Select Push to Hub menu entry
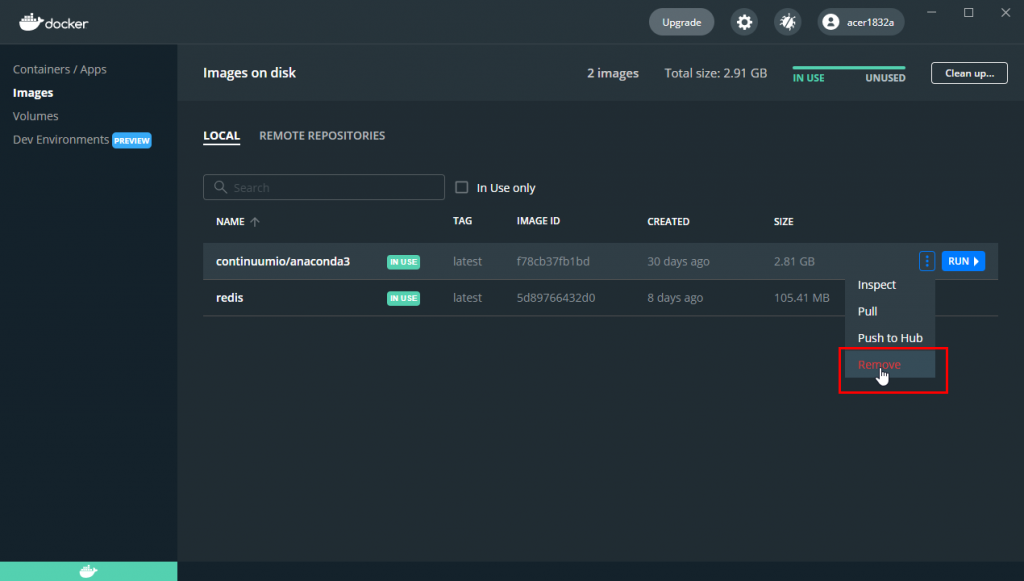Screen dimensions: 1024x581 pyautogui.click(x=889, y=338)
